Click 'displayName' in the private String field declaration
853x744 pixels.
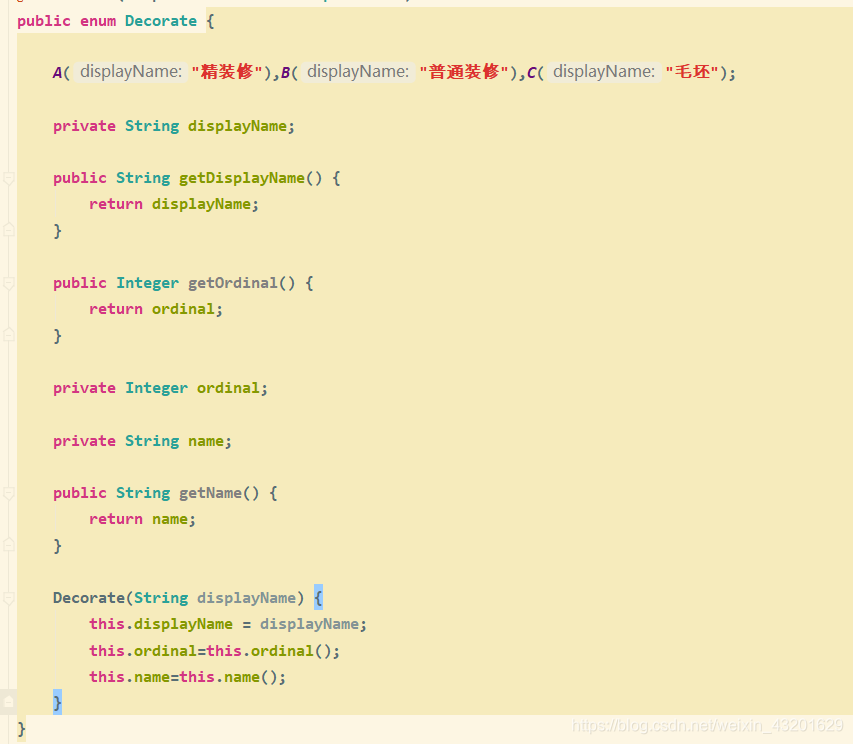(x=237, y=126)
